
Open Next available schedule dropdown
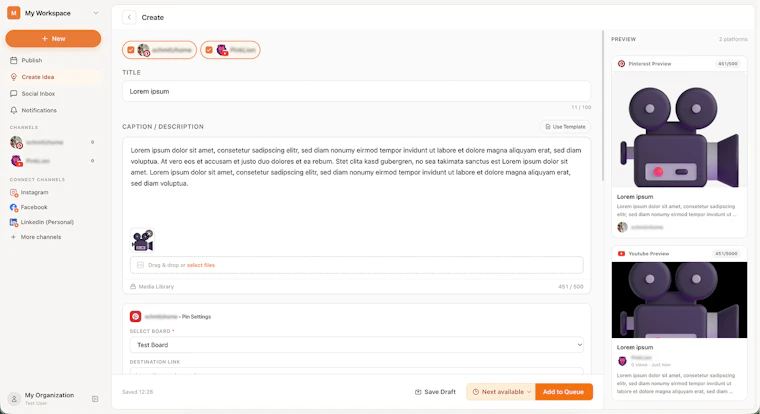click(x=501, y=392)
